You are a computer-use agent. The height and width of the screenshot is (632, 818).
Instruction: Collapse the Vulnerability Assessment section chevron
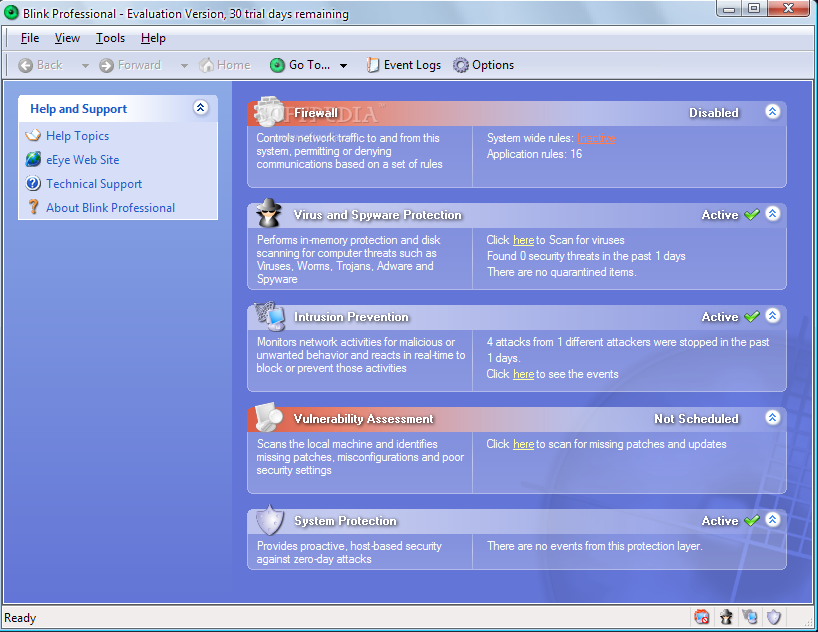tap(773, 418)
